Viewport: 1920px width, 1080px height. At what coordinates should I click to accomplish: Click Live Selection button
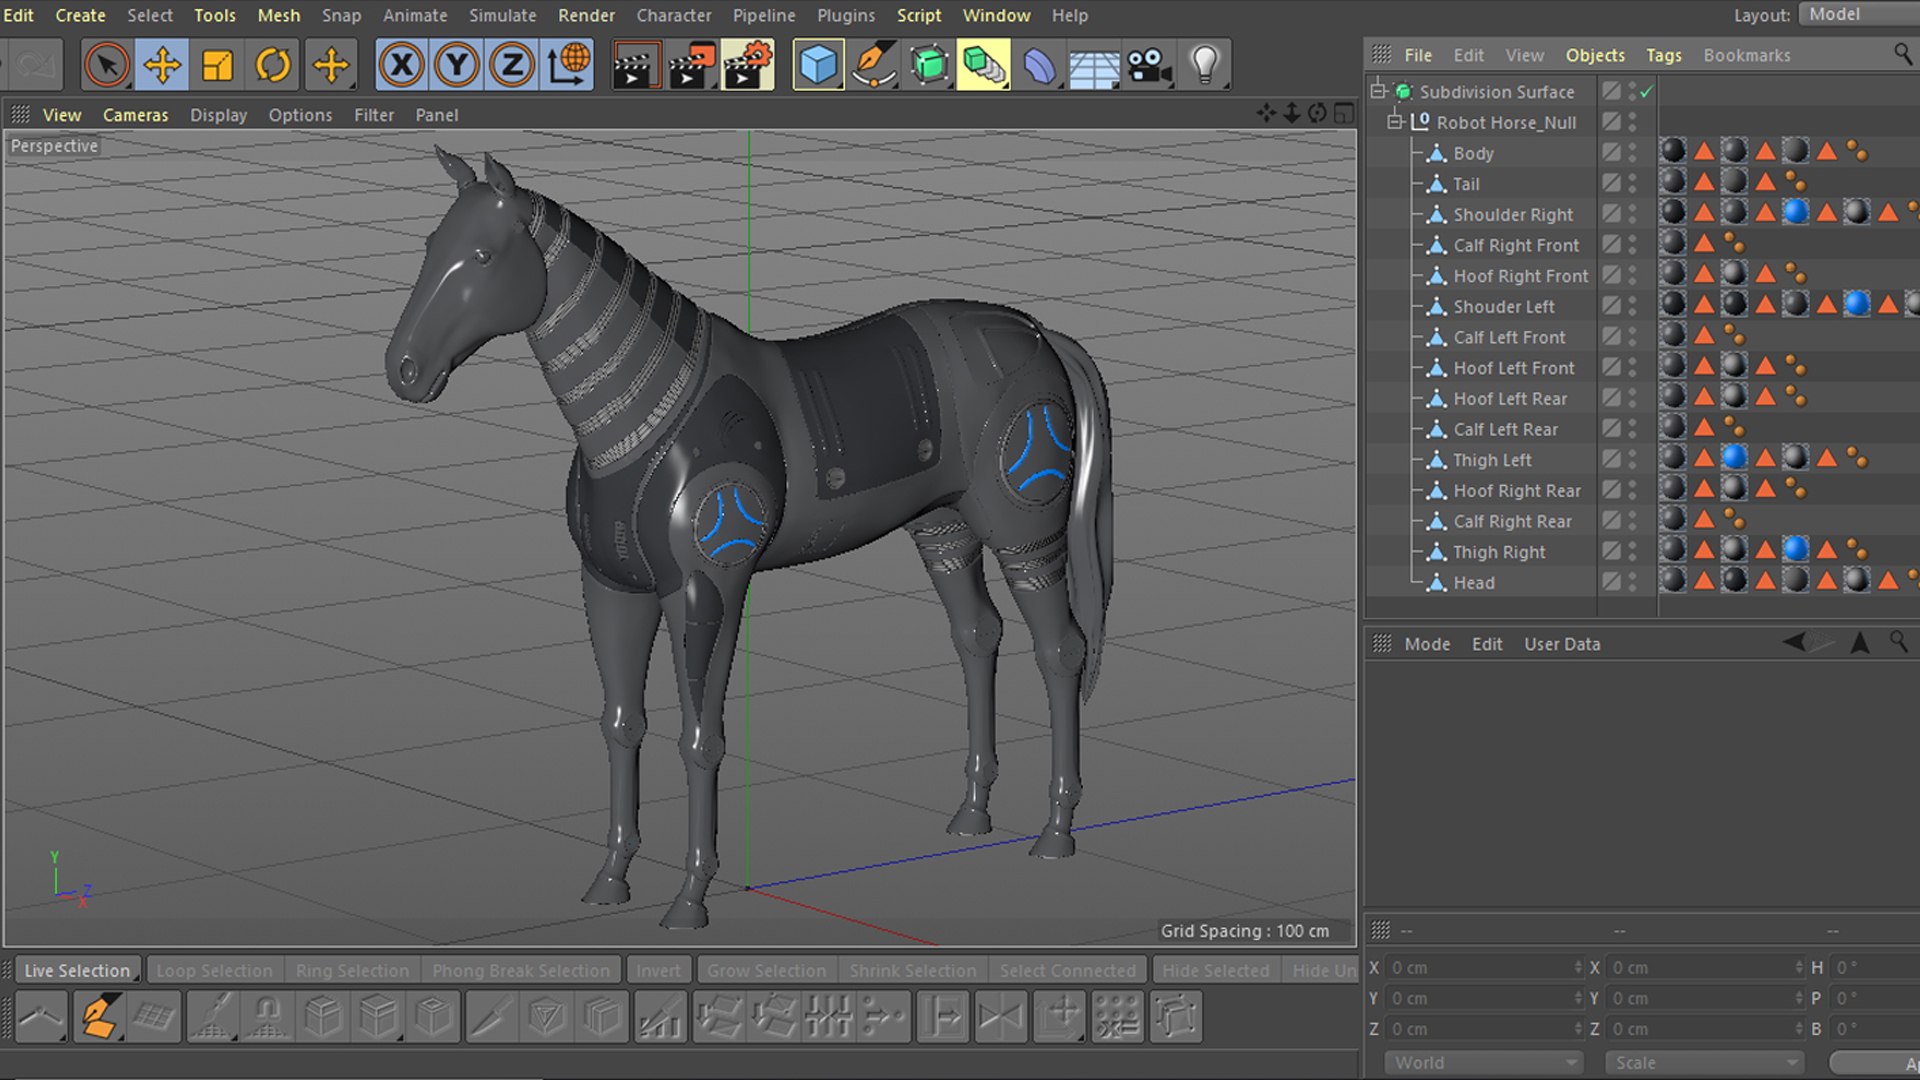tap(77, 970)
